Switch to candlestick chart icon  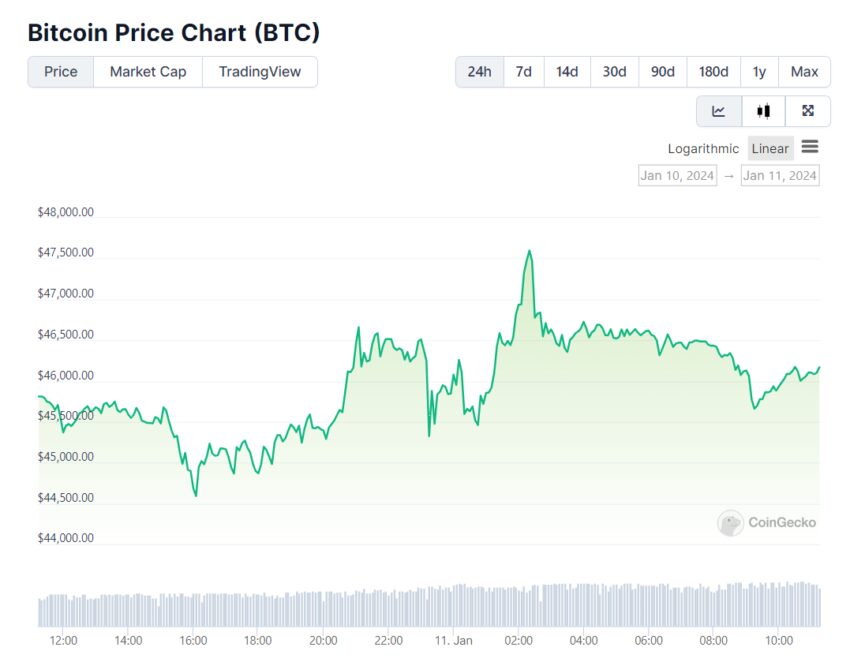coord(764,111)
